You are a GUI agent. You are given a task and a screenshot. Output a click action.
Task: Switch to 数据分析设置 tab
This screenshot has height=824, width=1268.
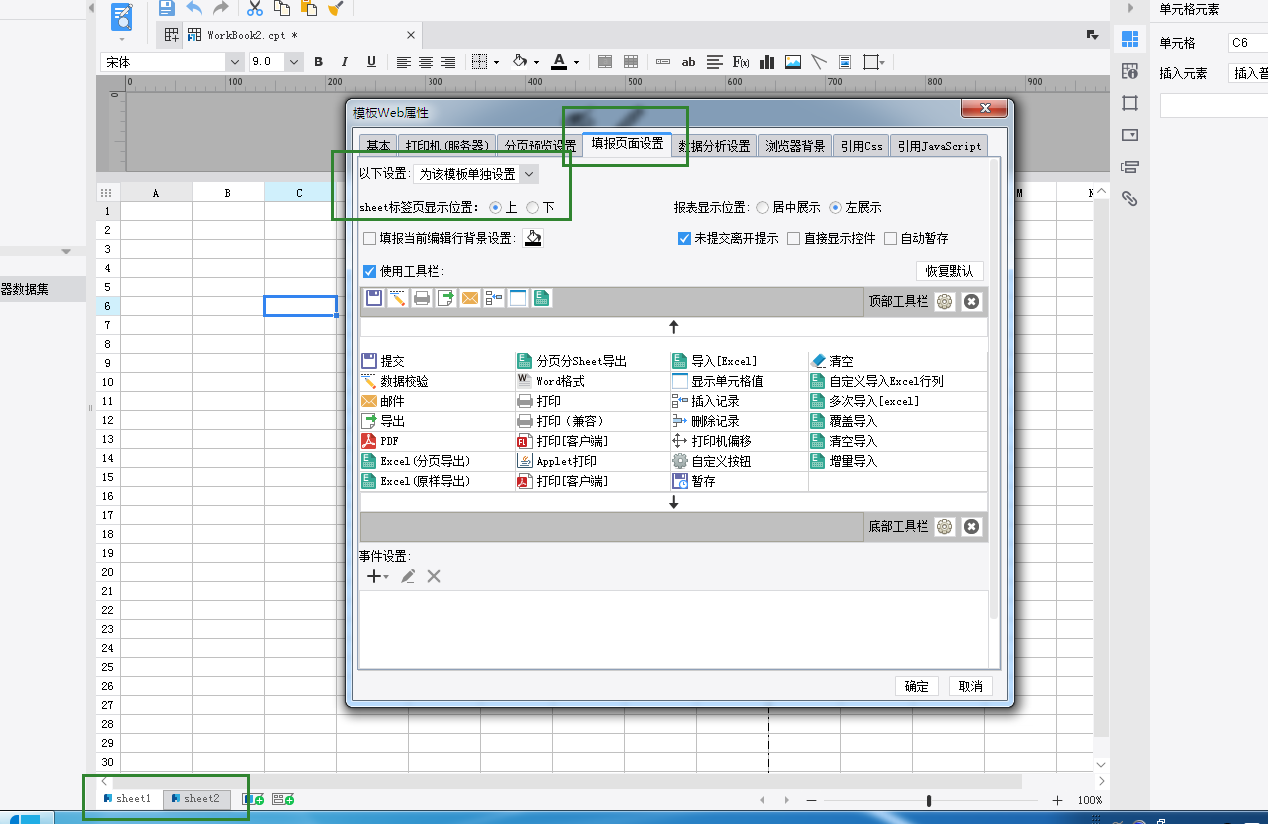click(x=714, y=145)
